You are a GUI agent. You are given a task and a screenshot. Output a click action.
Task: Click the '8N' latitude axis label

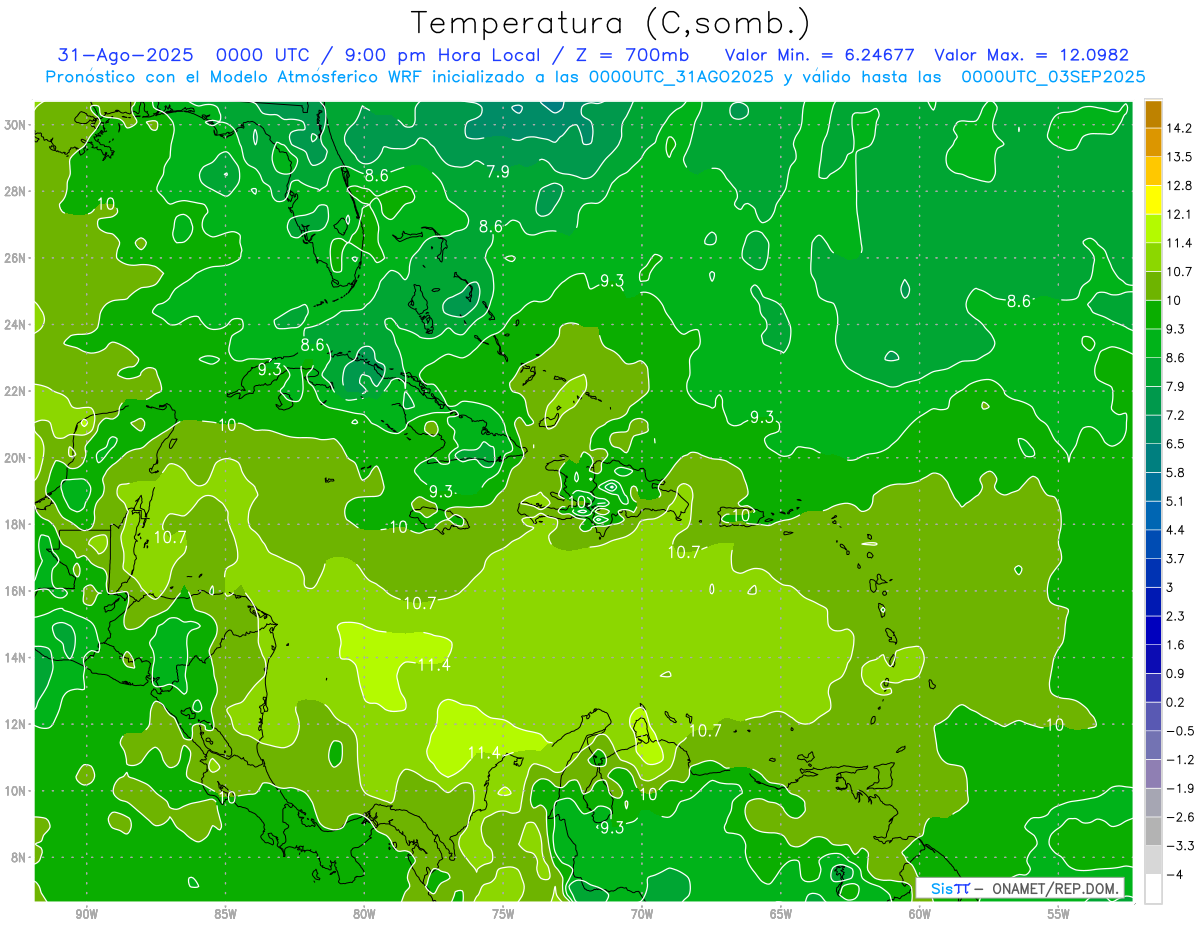tap(19, 858)
